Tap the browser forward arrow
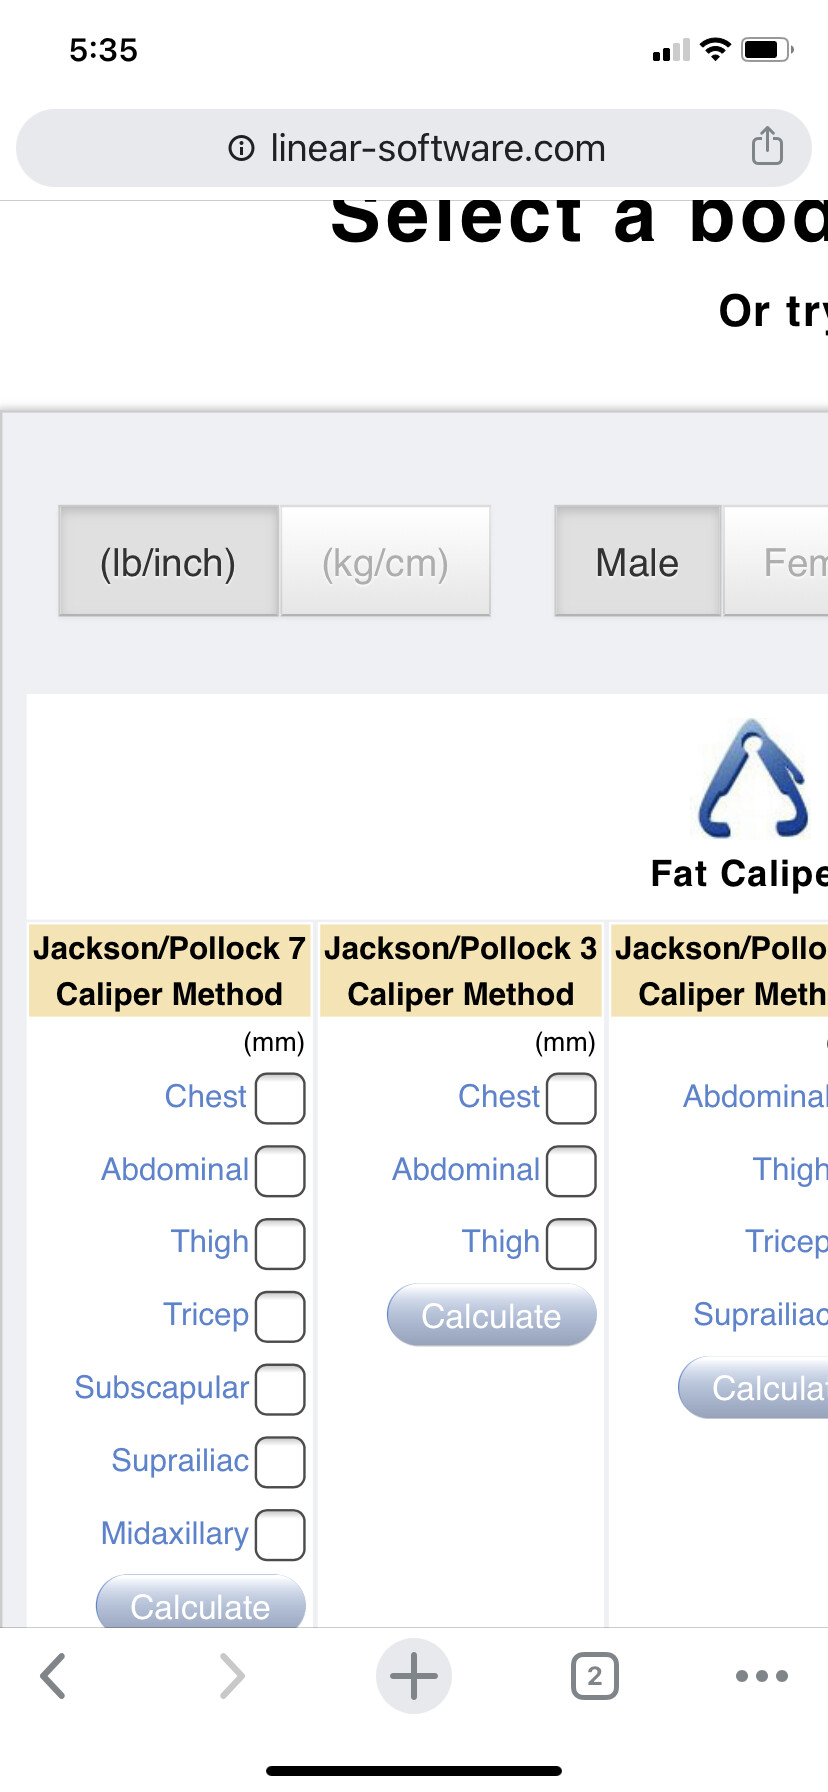828x1792 pixels. [232, 1676]
